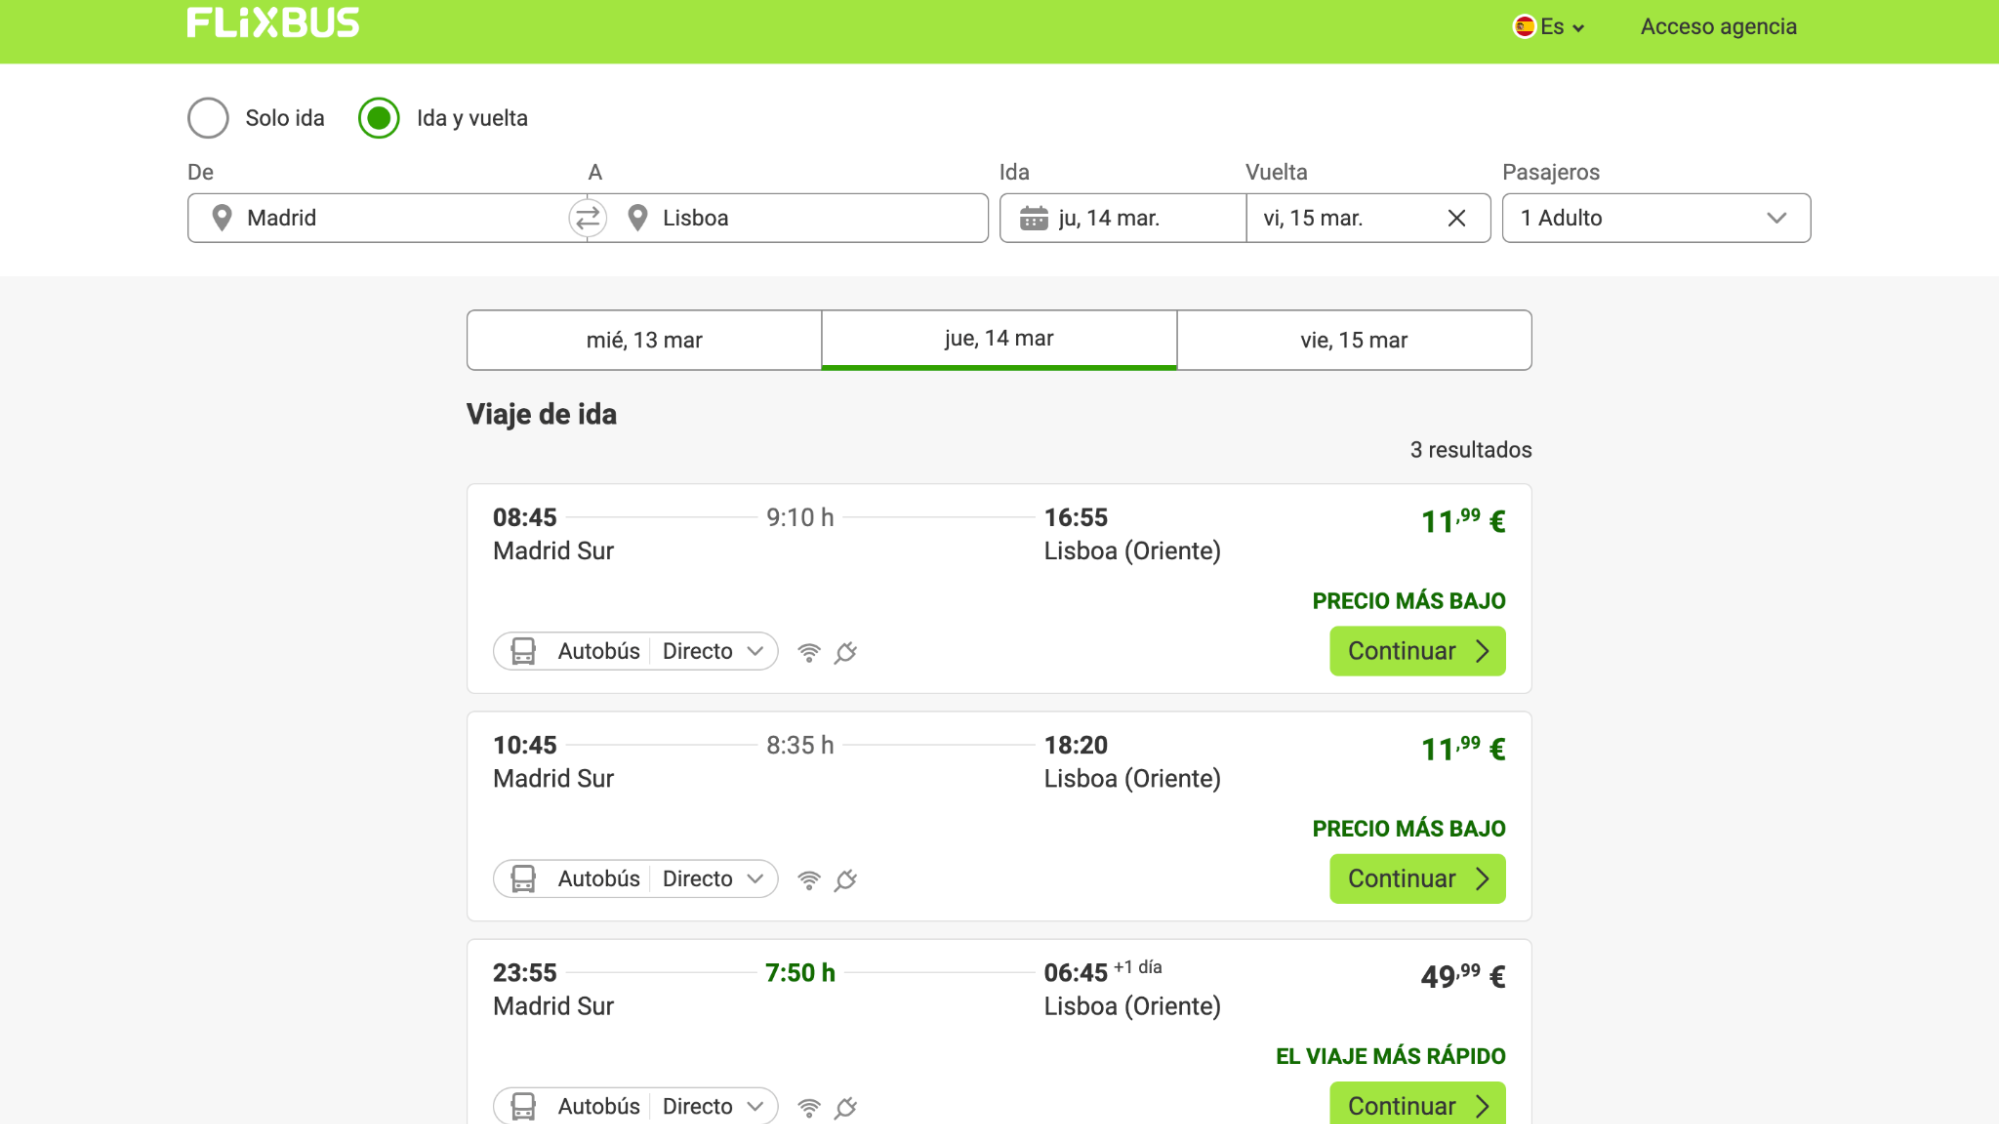Switch to jue, 14 mar tab

[x=999, y=340]
